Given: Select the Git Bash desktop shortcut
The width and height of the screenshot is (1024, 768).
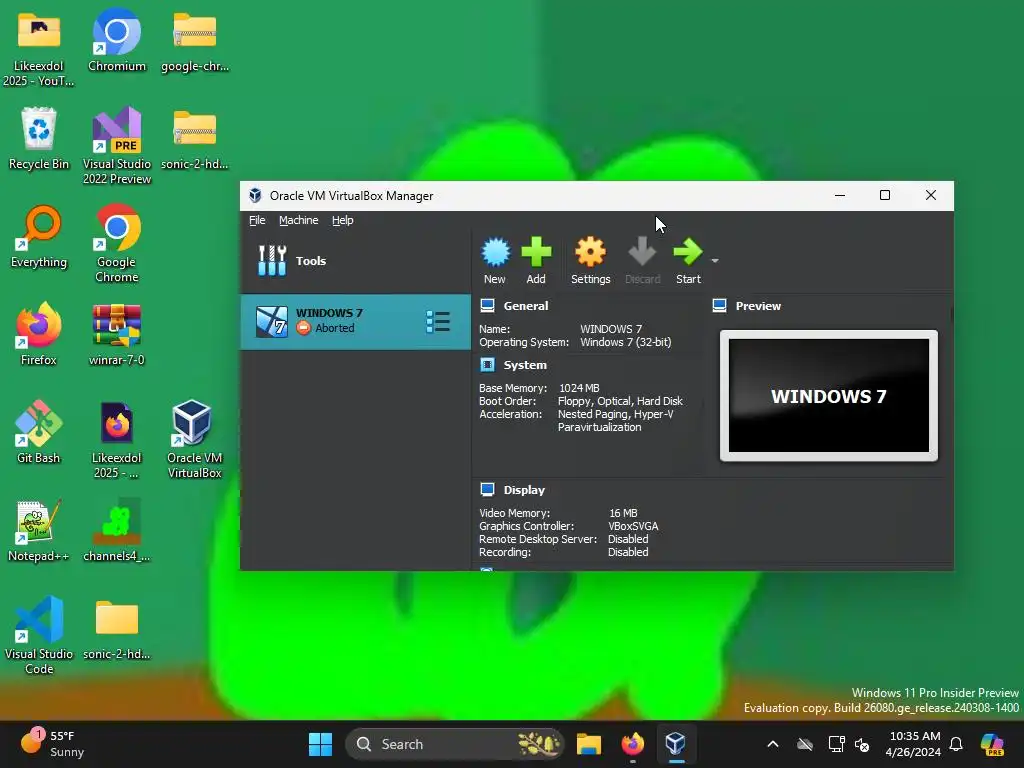Looking at the screenshot, I should [39, 431].
